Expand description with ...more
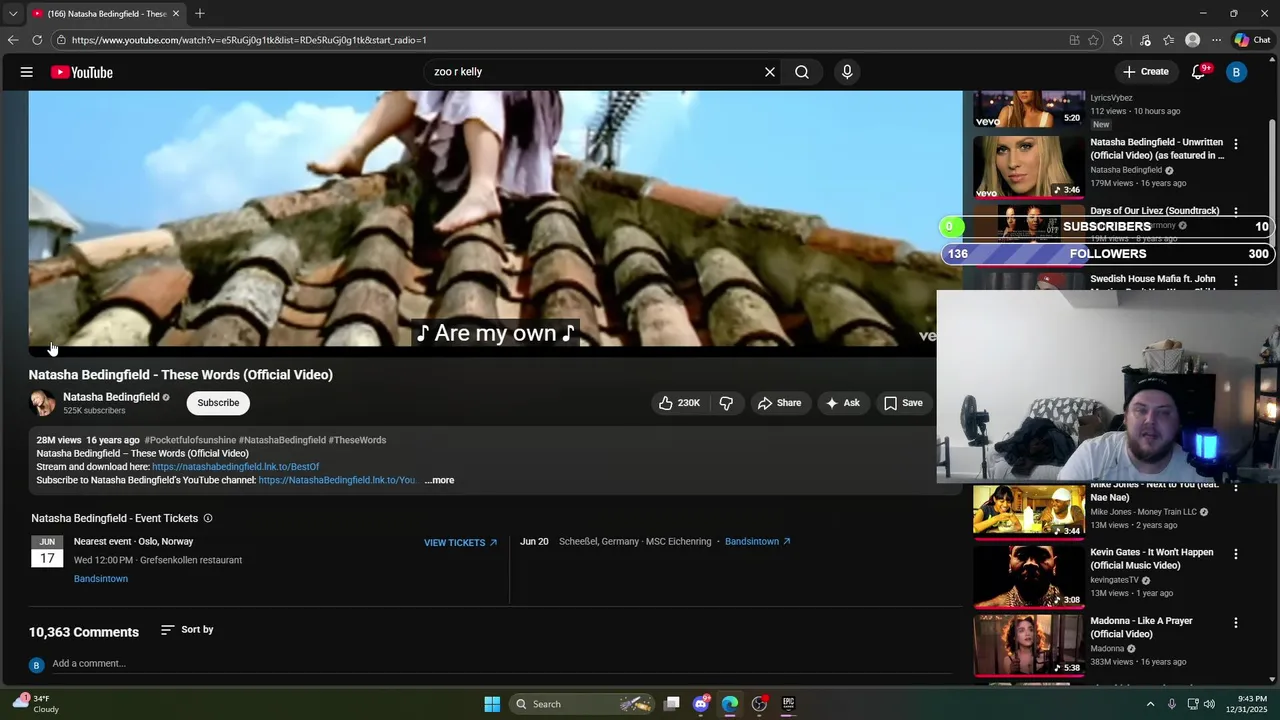 [439, 480]
